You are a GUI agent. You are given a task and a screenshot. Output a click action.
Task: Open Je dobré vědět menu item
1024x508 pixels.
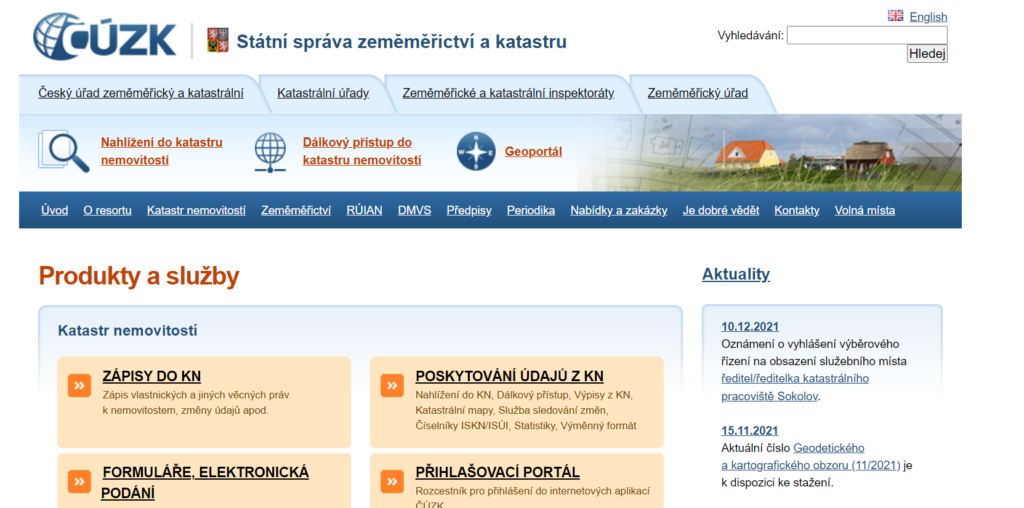721,210
